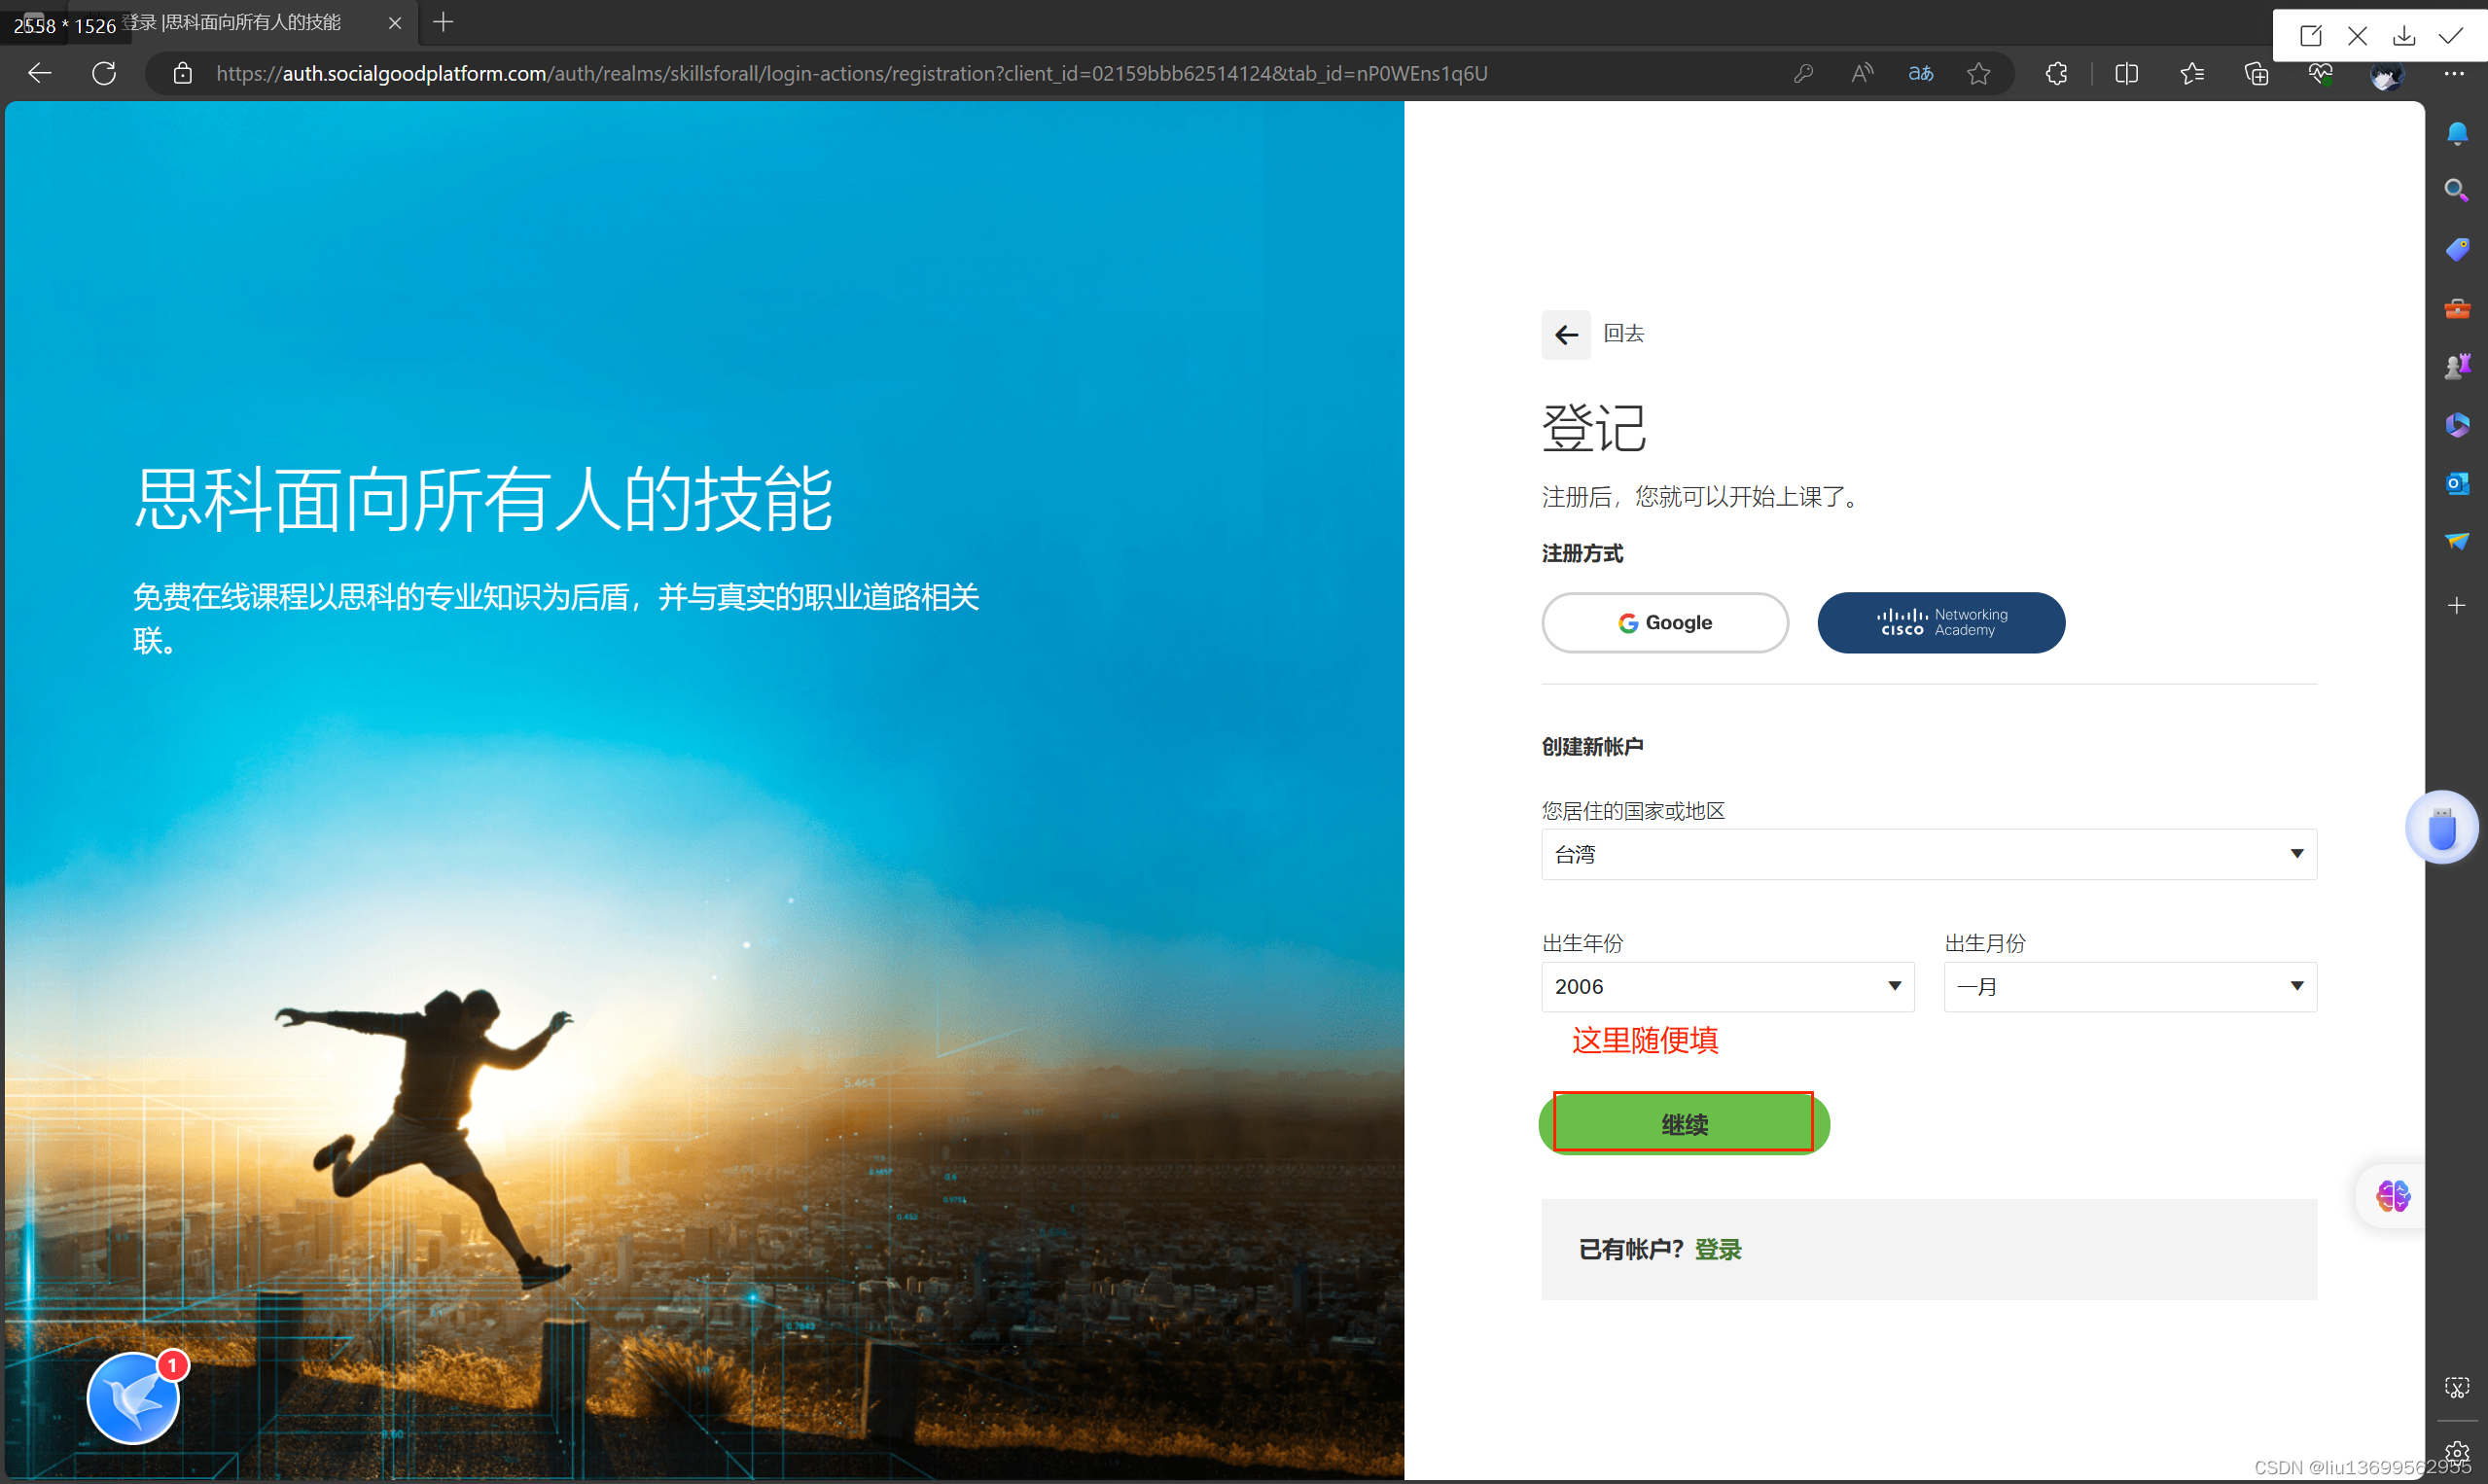Click the browser address bar URL
Viewport: 2488px width, 1484px height.
pos(850,73)
